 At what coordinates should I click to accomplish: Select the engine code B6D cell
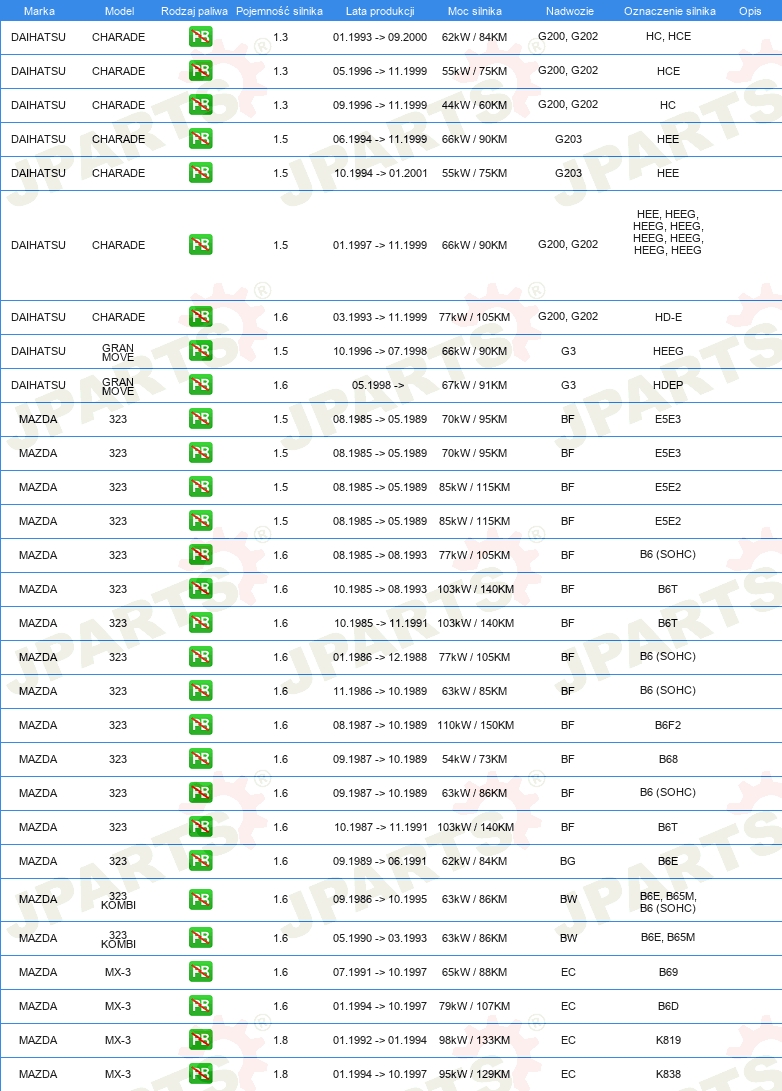[x=668, y=1007]
